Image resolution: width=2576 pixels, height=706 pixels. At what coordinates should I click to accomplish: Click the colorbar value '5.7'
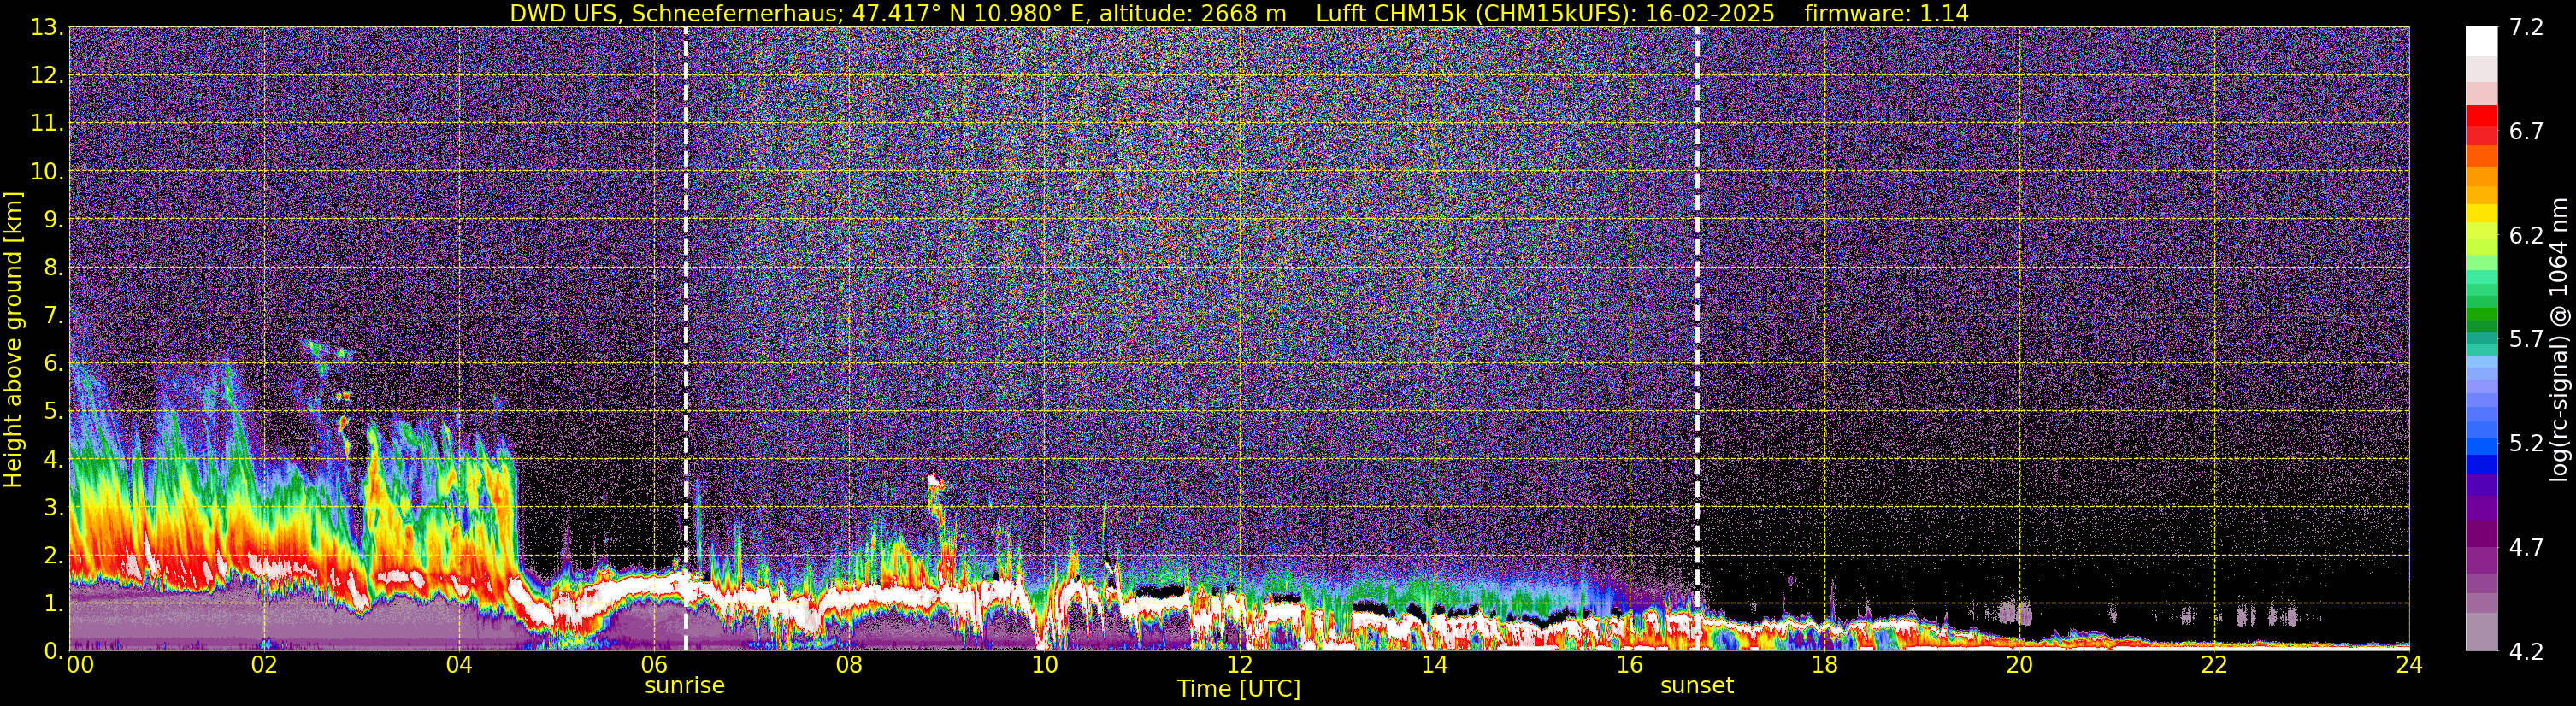[x=2526, y=340]
